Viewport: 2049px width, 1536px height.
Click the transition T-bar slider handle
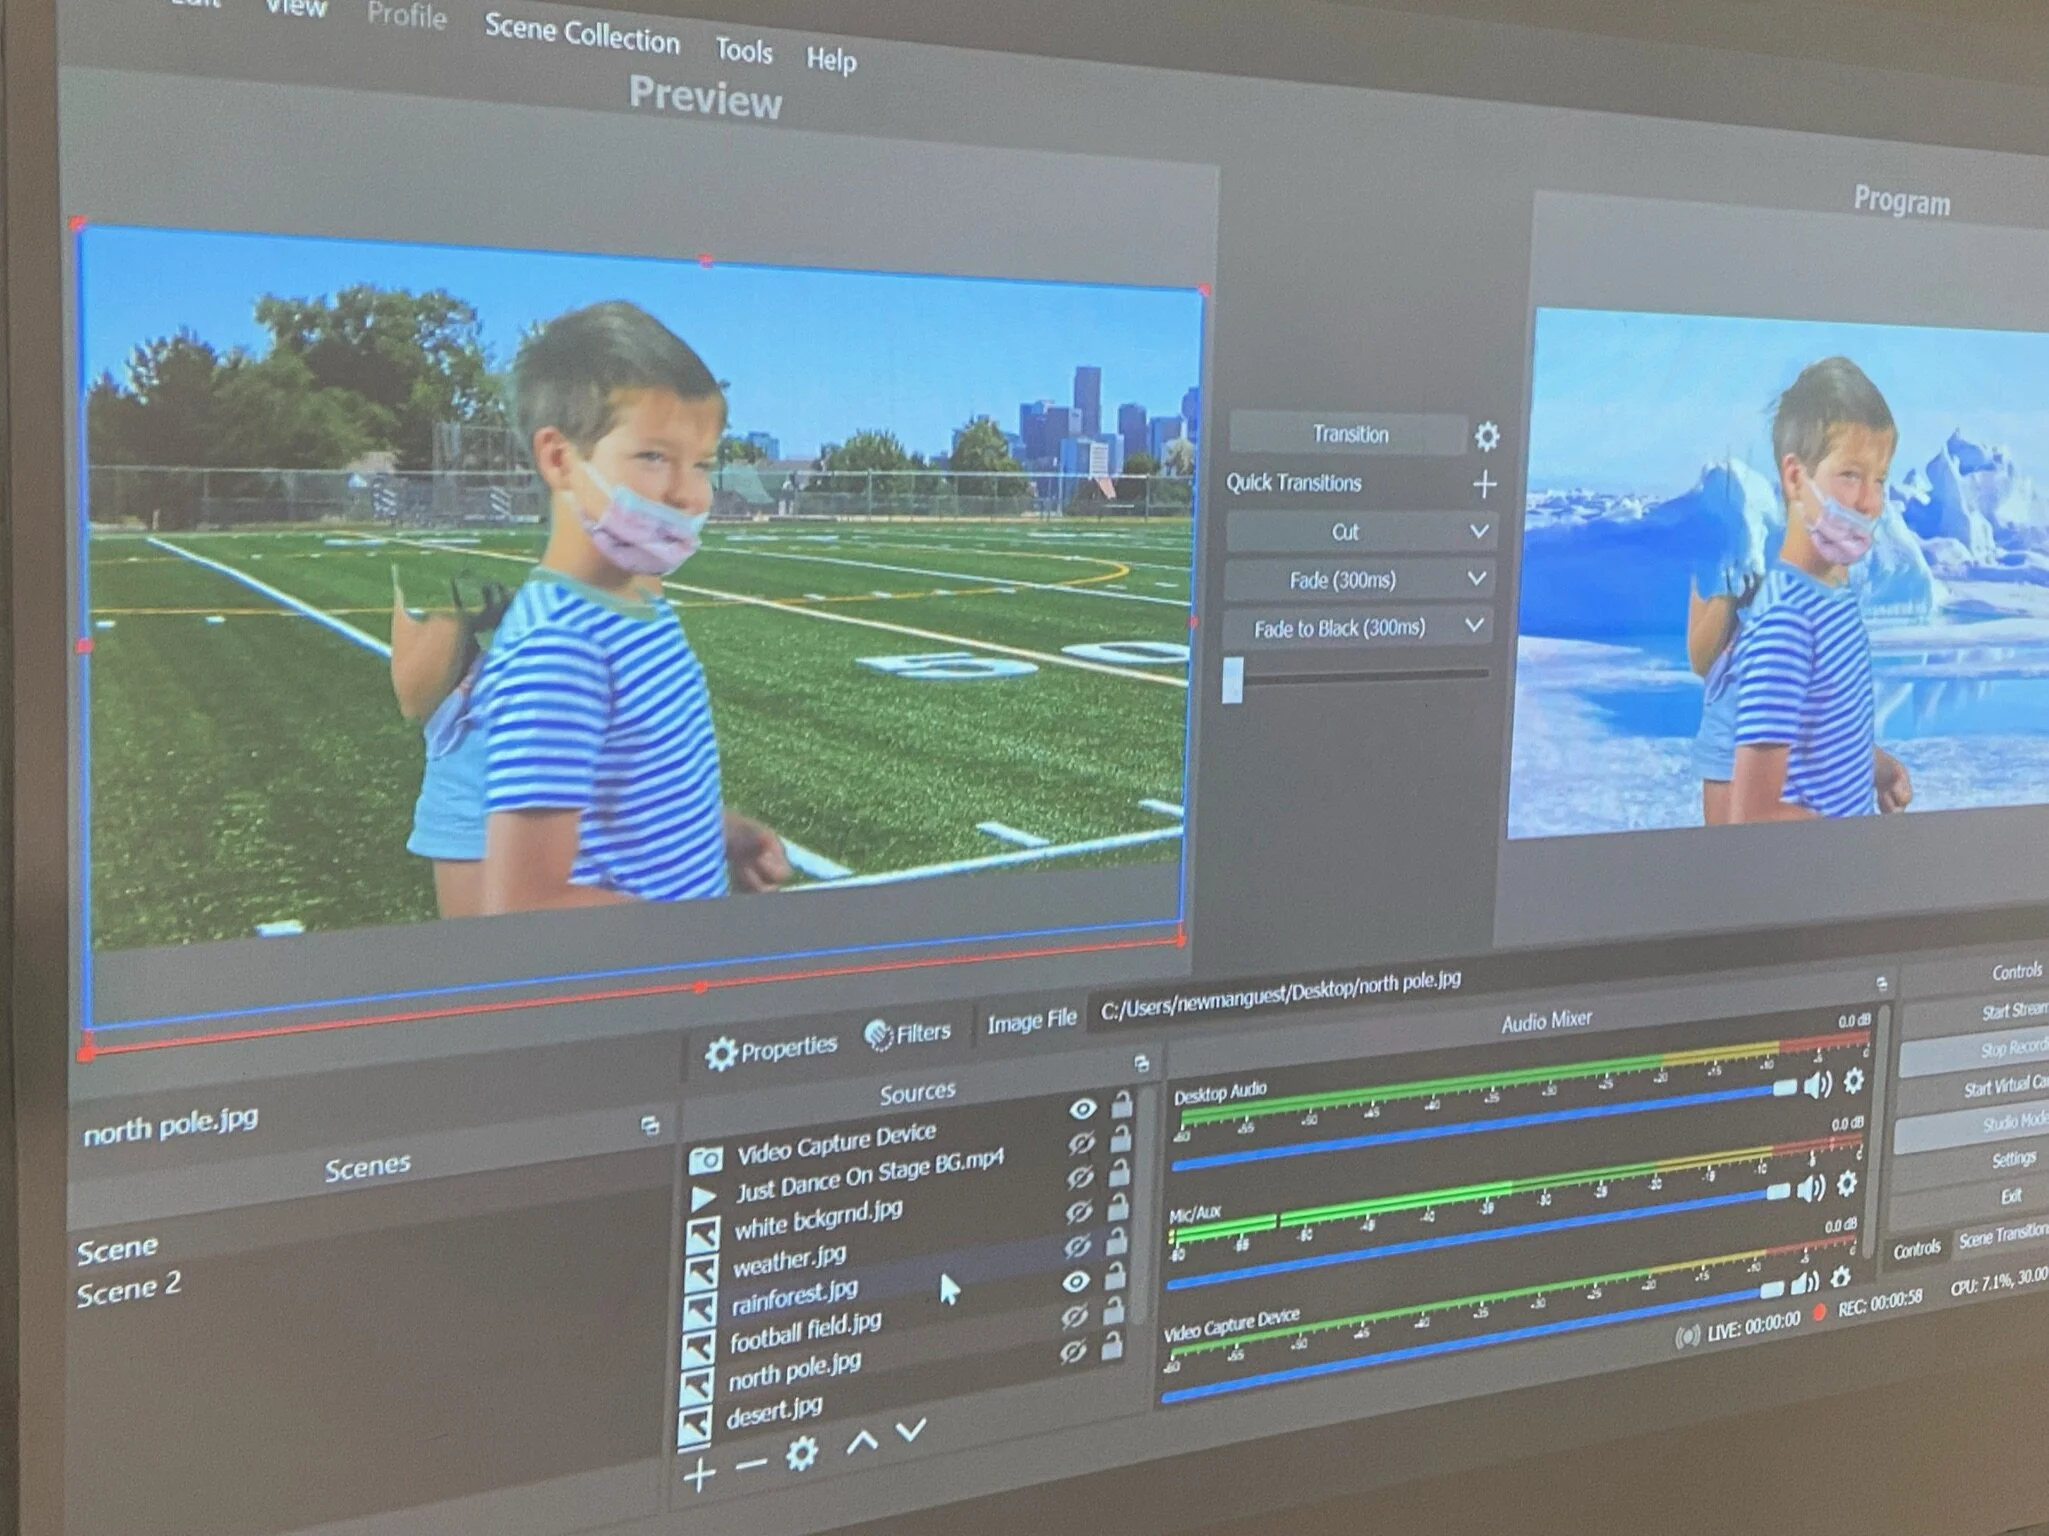[1233, 679]
